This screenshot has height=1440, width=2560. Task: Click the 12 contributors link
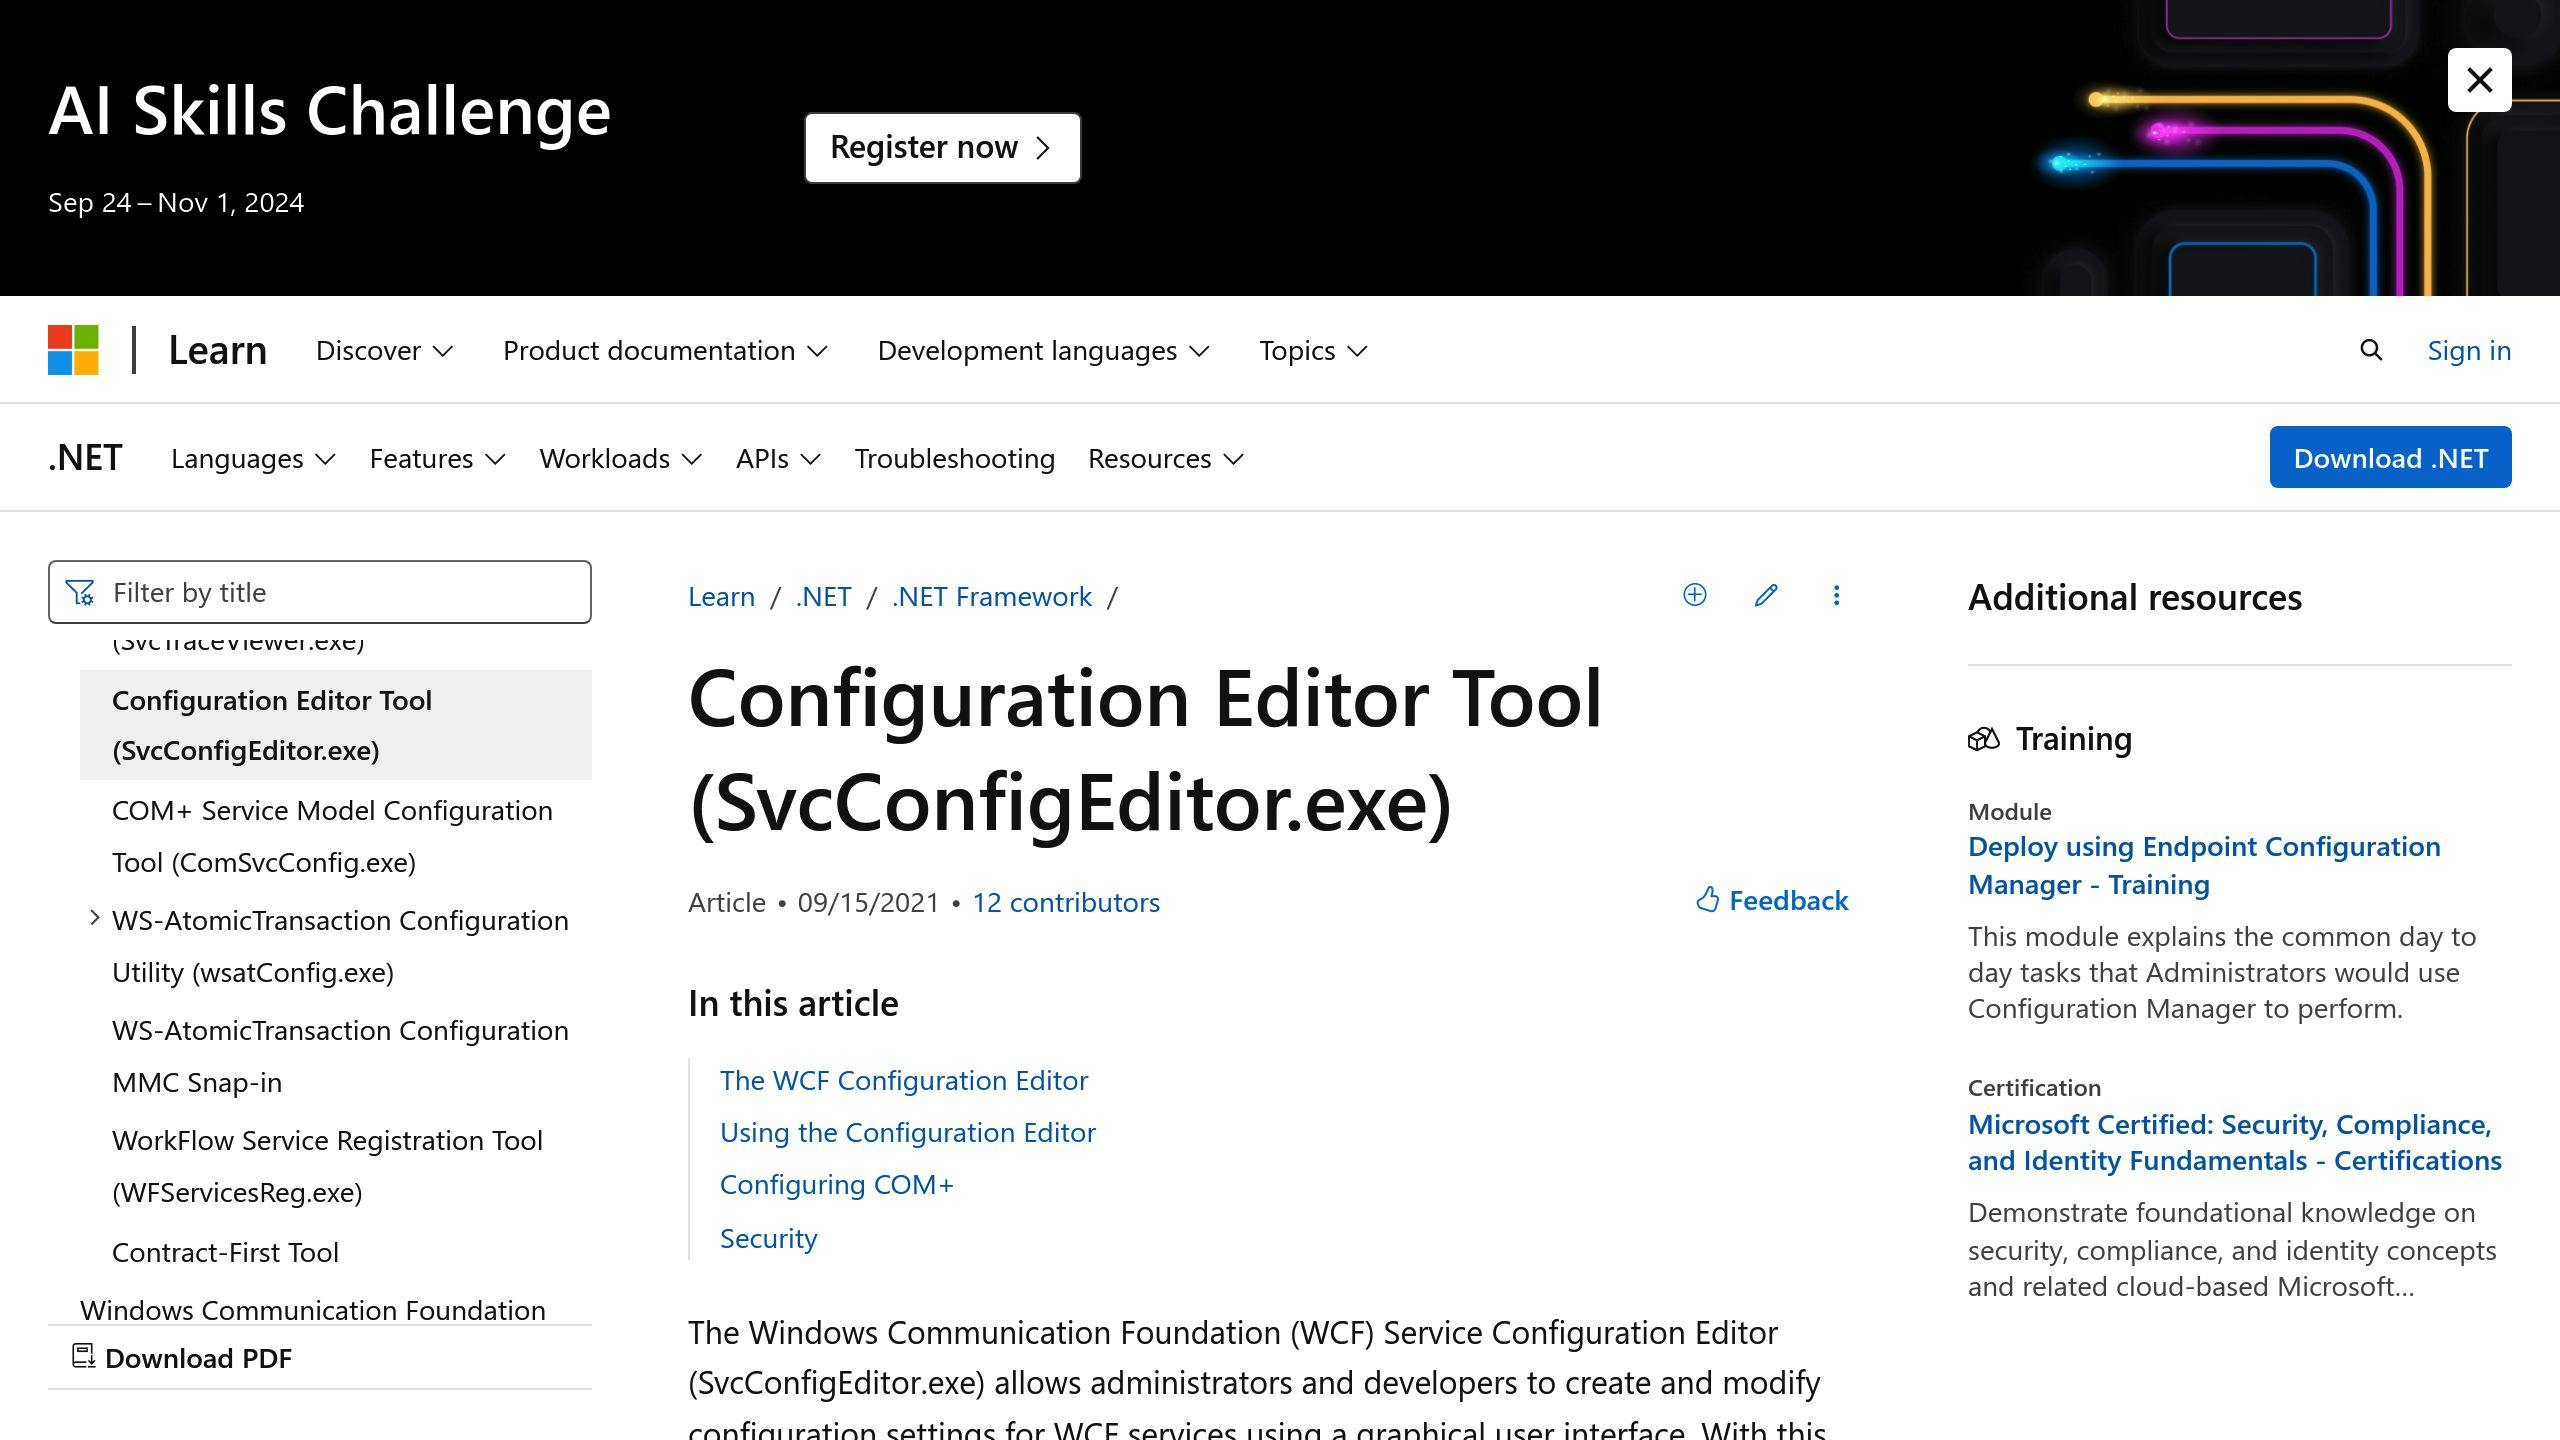[x=1065, y=900]
